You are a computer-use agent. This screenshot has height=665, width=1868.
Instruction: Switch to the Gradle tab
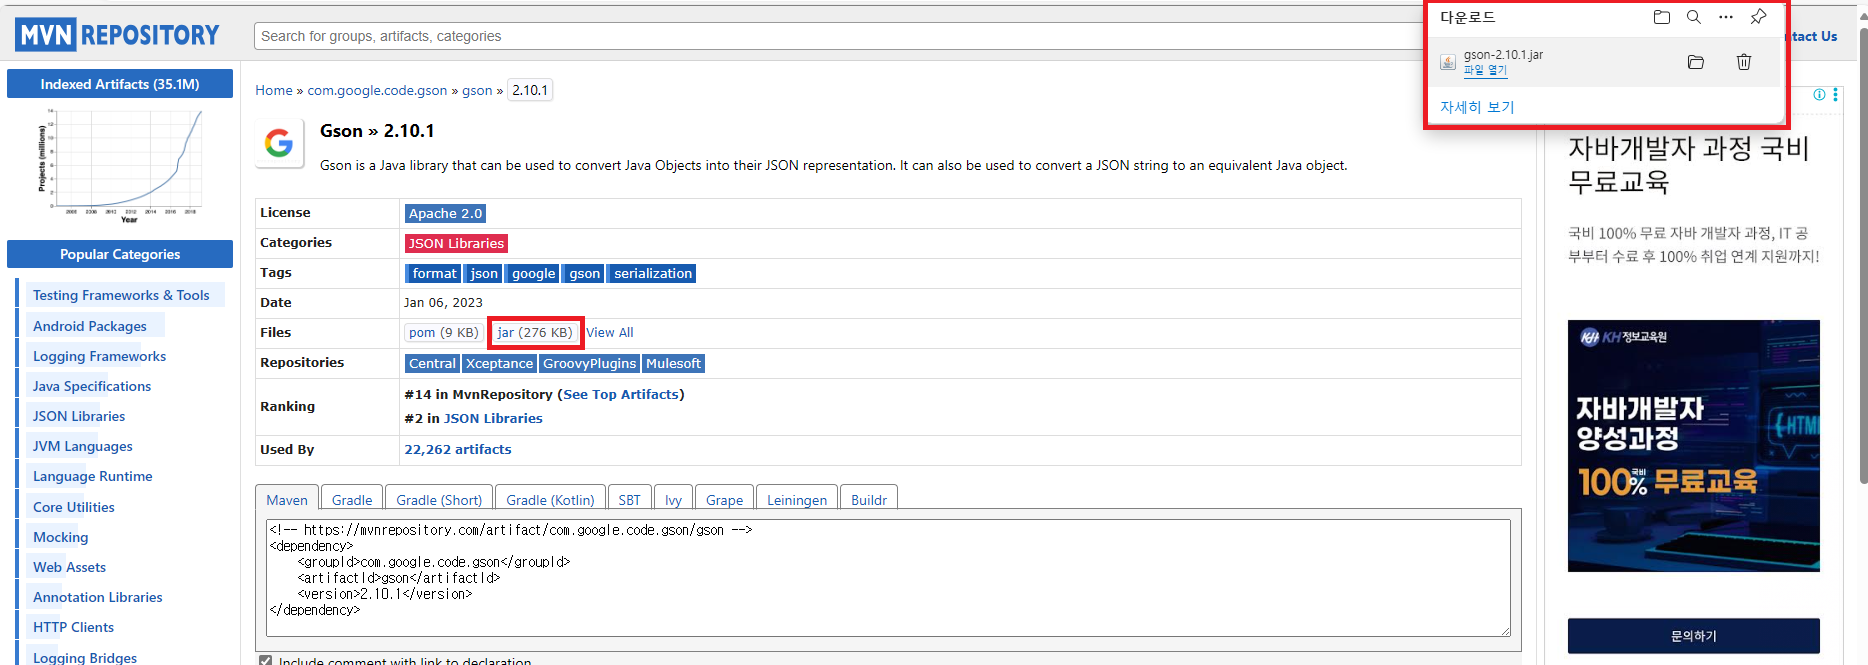pyautogui.click(x=352, y=500)
